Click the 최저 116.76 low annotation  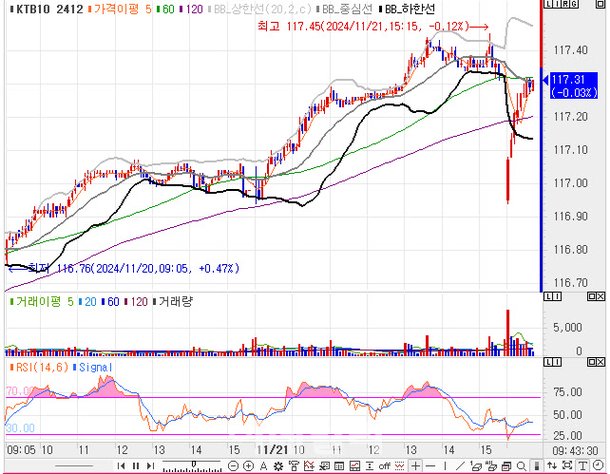tap(124, 268)
